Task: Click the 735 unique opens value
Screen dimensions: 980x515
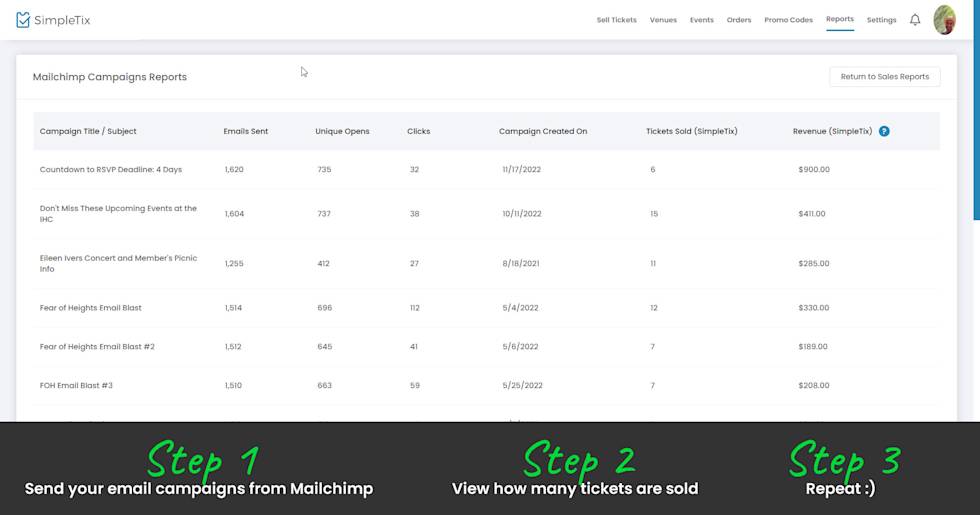Action: (x=324, y=169)
